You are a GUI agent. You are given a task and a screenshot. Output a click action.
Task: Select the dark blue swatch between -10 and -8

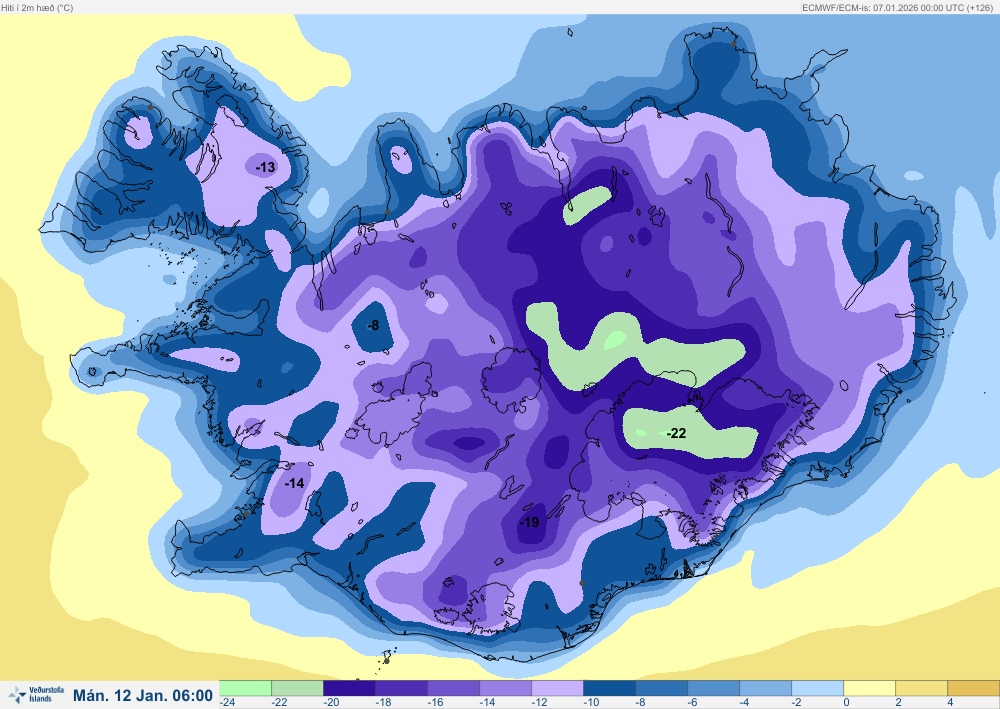610,688
